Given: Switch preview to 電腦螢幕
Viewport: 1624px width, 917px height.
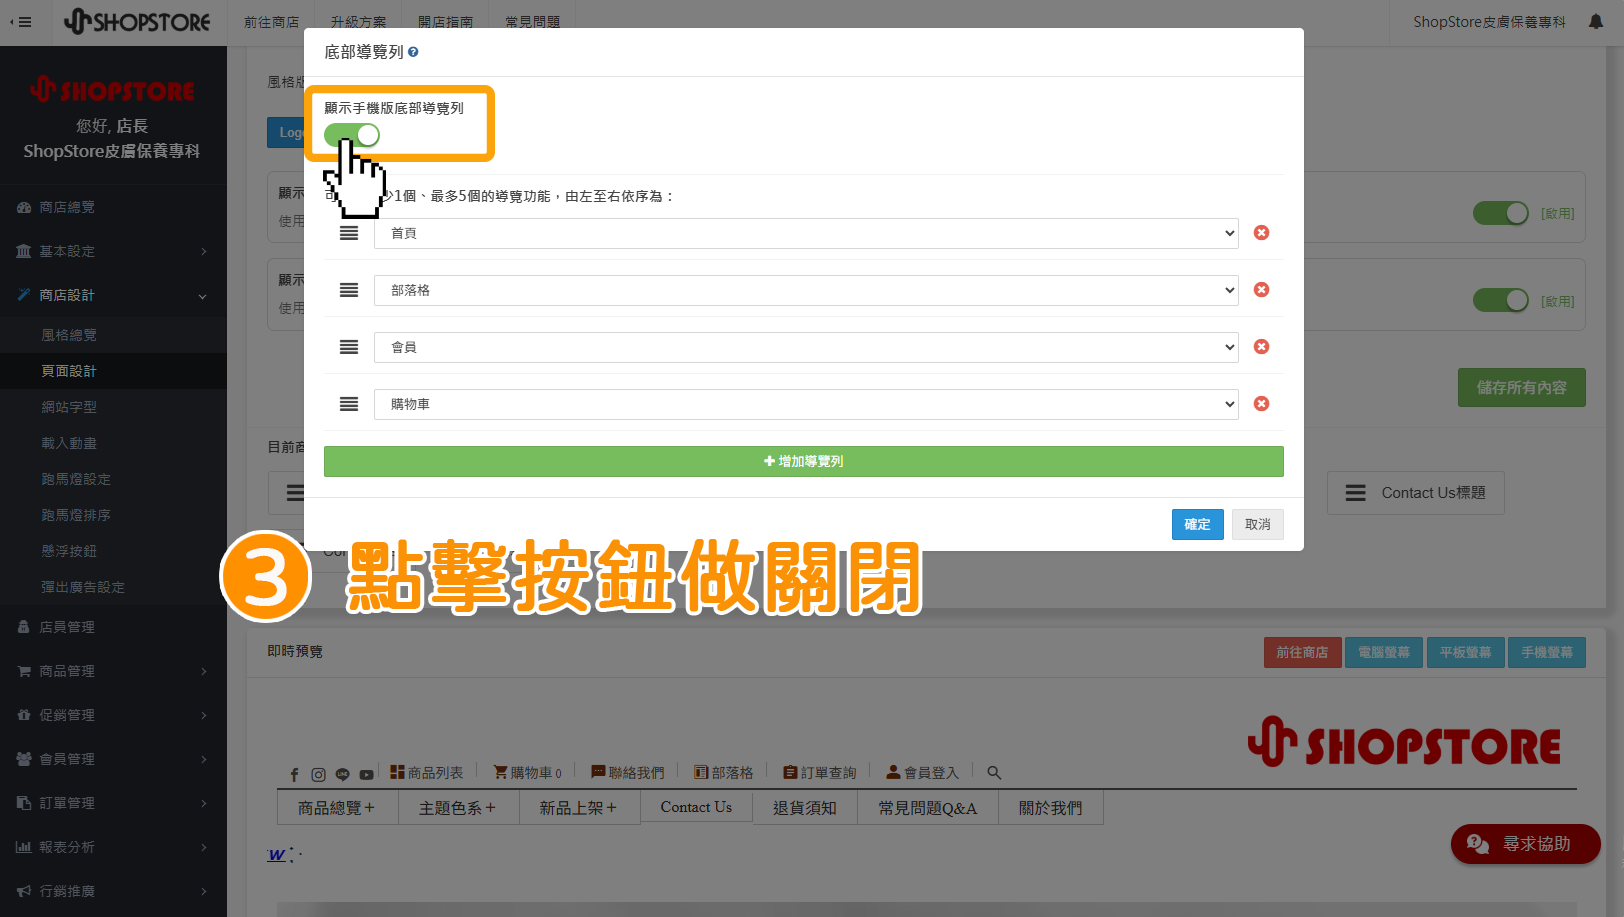Looking at the screenshot, I should [1383, 652].
